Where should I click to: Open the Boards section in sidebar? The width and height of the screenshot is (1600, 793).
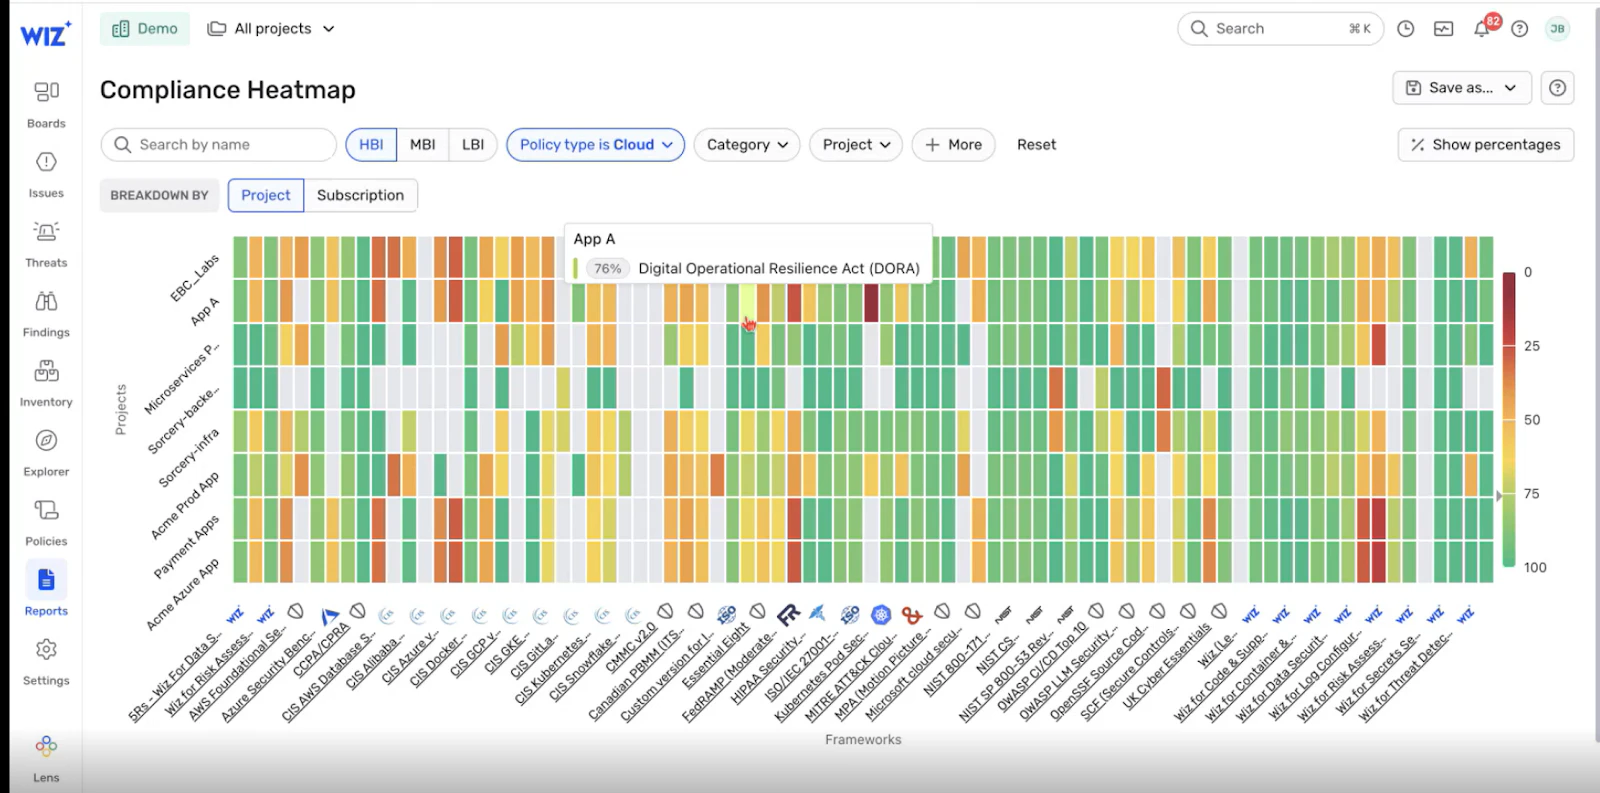[46, 104]
